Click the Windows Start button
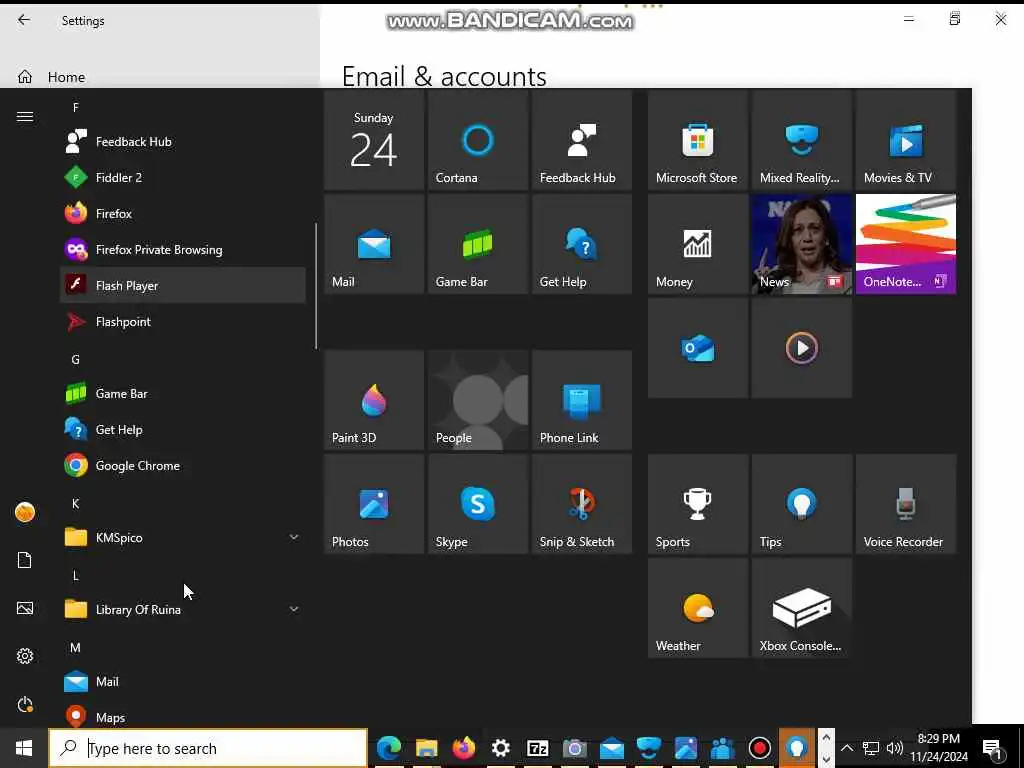This screenshot has width=1024, height=768. click(x=24, y=748)
